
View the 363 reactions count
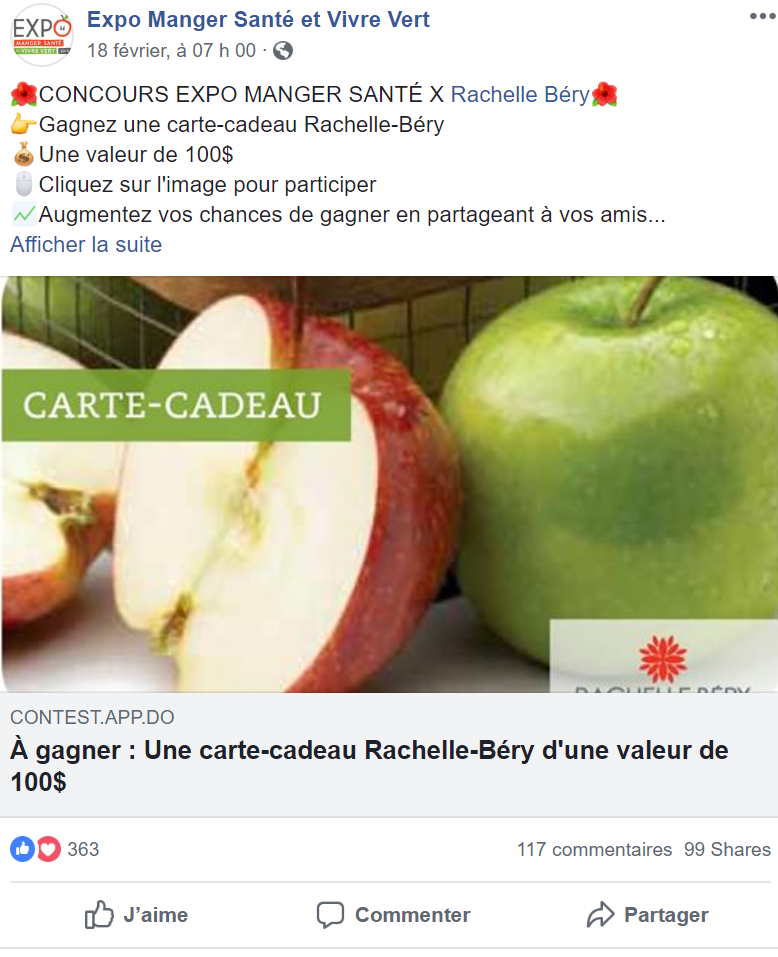pyautogui.click(x=83, y=850)
